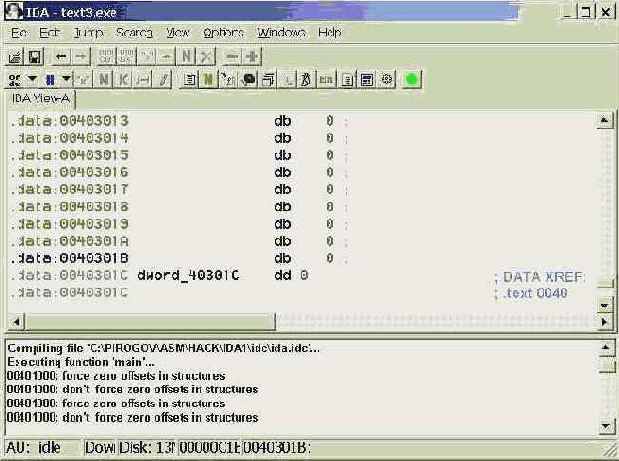Select the IDA View-A tab
The image size is (619, 461).
(x=41, y=99)
